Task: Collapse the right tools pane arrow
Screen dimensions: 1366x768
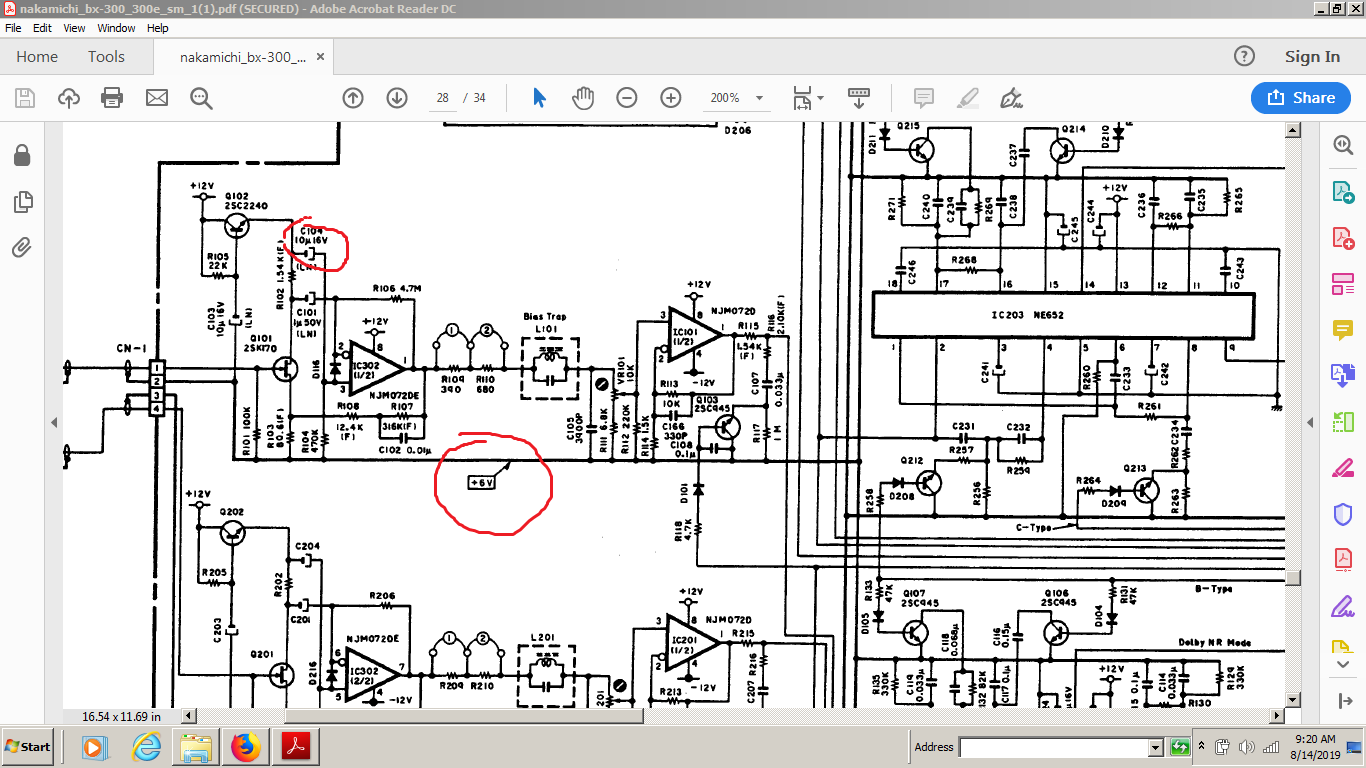Action: click(x=1311, y=423)
